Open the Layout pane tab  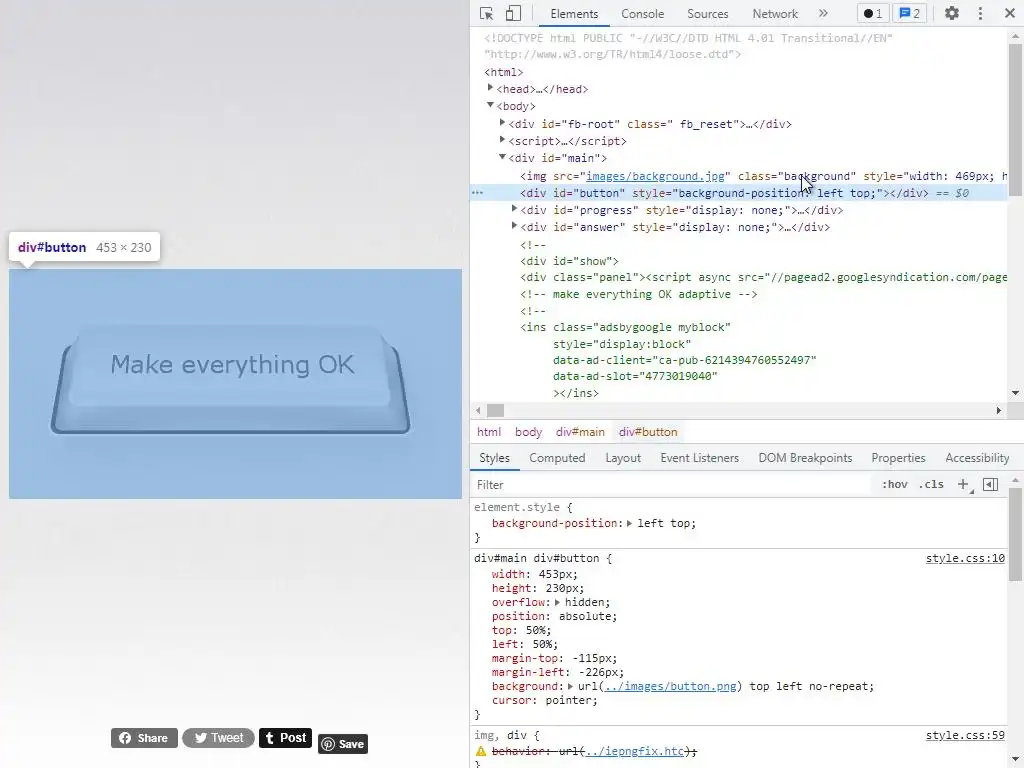[x=623, y=458]
